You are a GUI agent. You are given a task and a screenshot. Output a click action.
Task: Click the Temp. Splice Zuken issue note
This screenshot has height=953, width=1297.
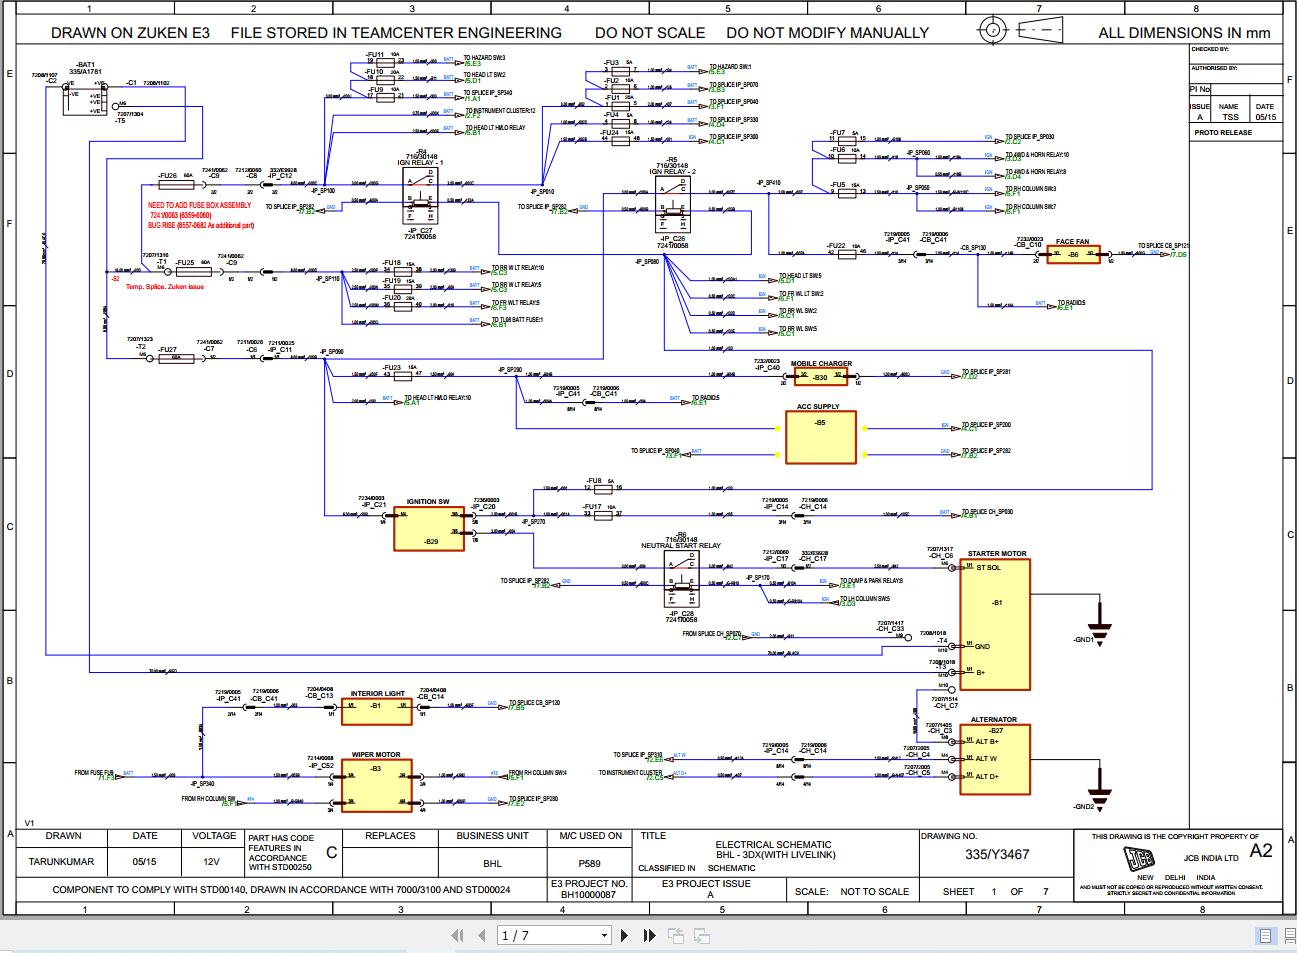tap(164, 287)
